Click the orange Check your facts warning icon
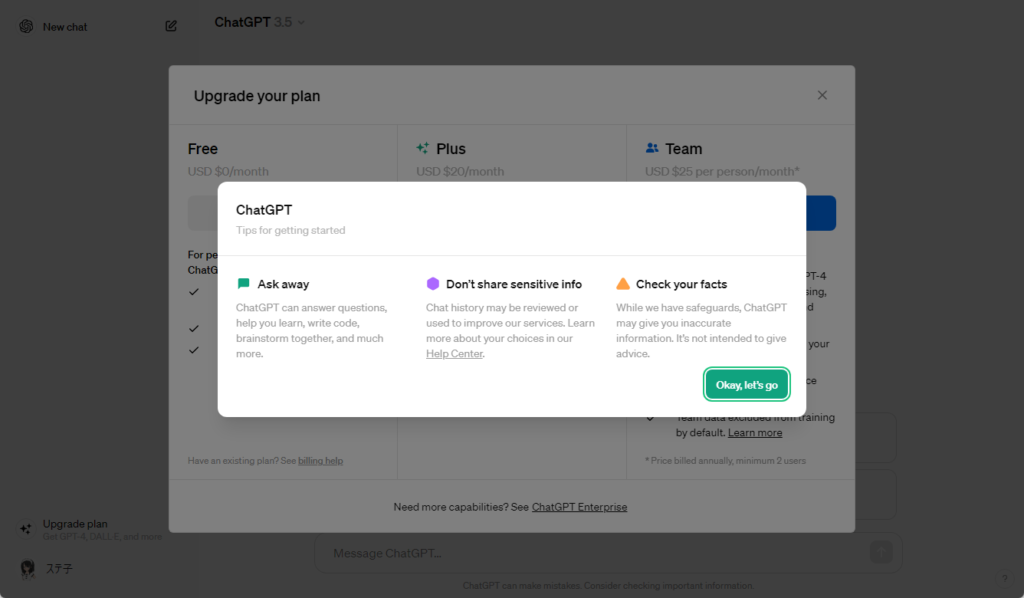The image size is (1024, 598). 623,284
